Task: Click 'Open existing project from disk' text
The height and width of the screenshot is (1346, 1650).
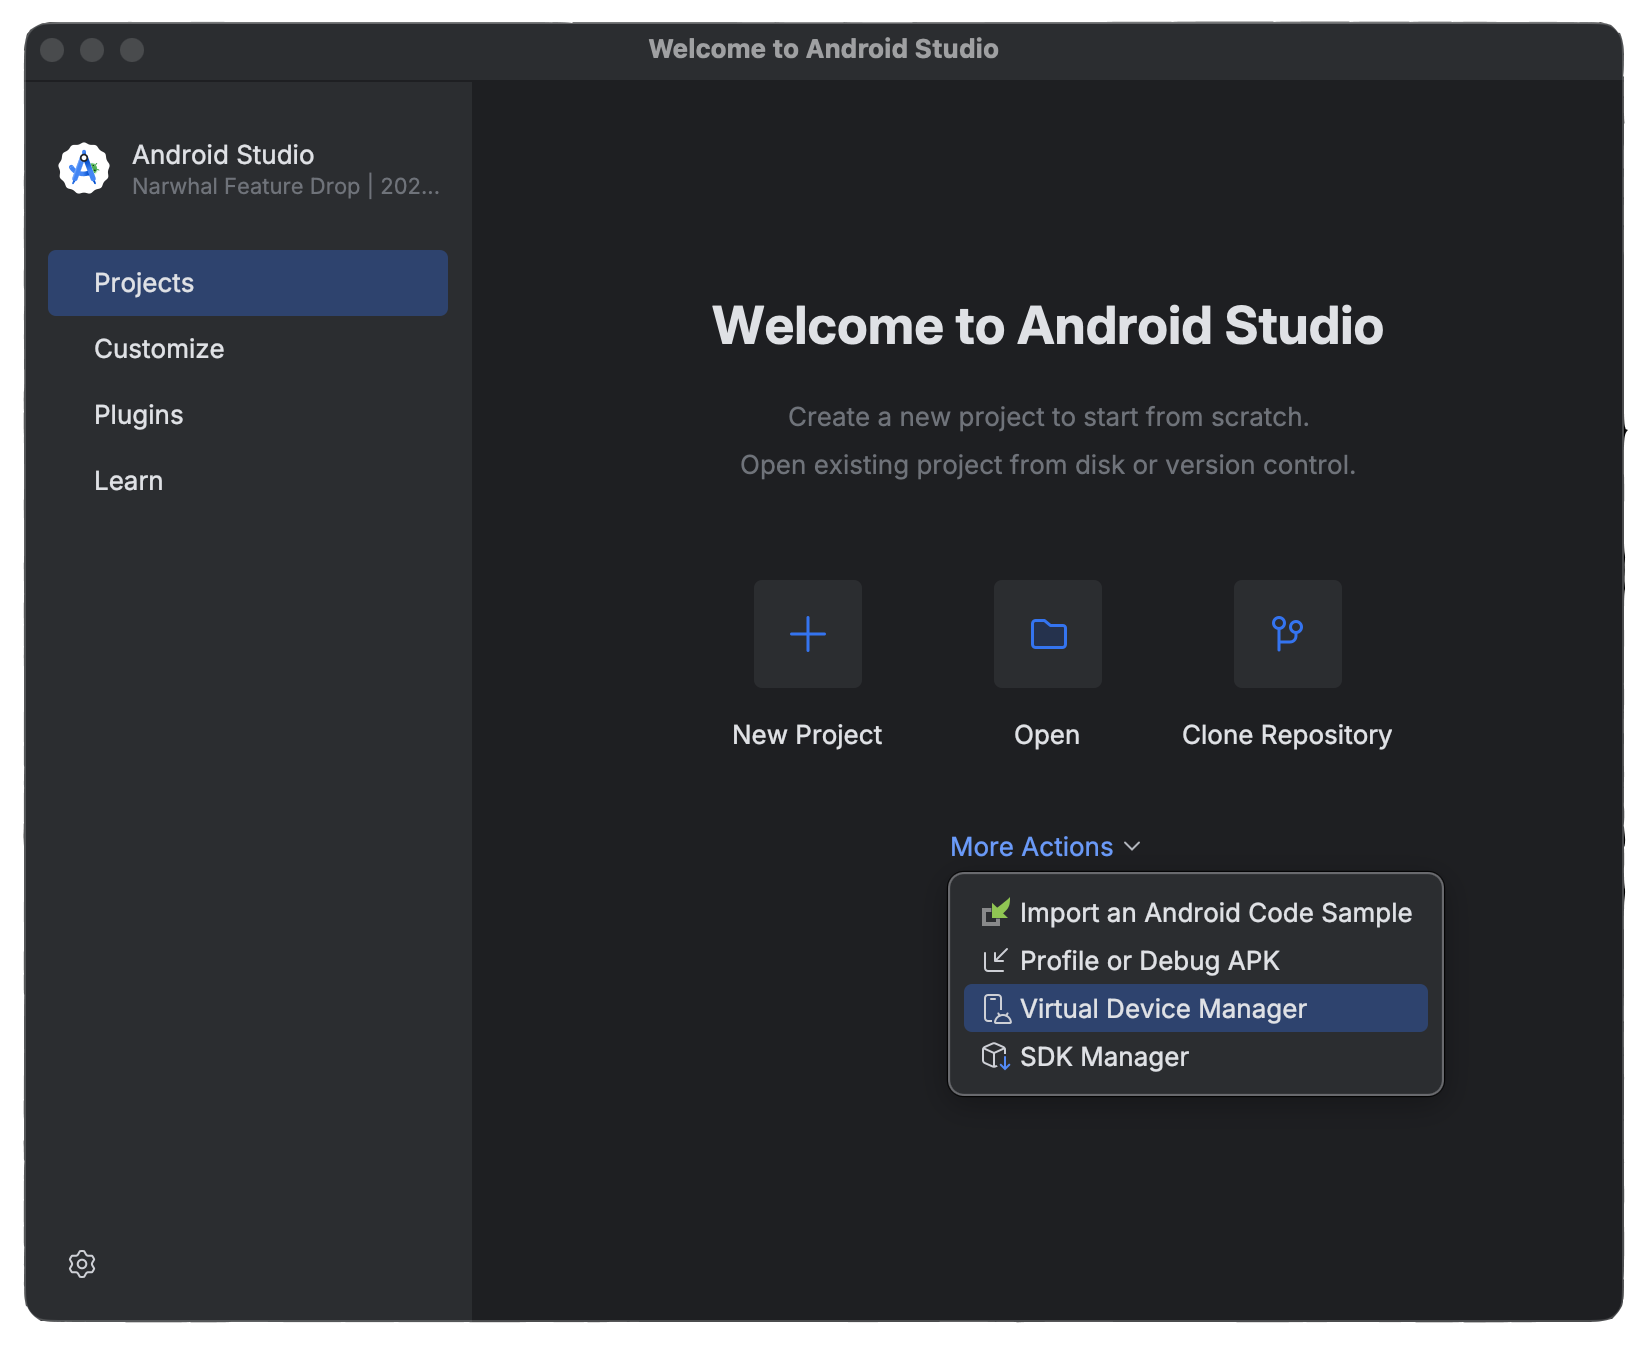Action: pyautogui.click(x=1048, y=465)
